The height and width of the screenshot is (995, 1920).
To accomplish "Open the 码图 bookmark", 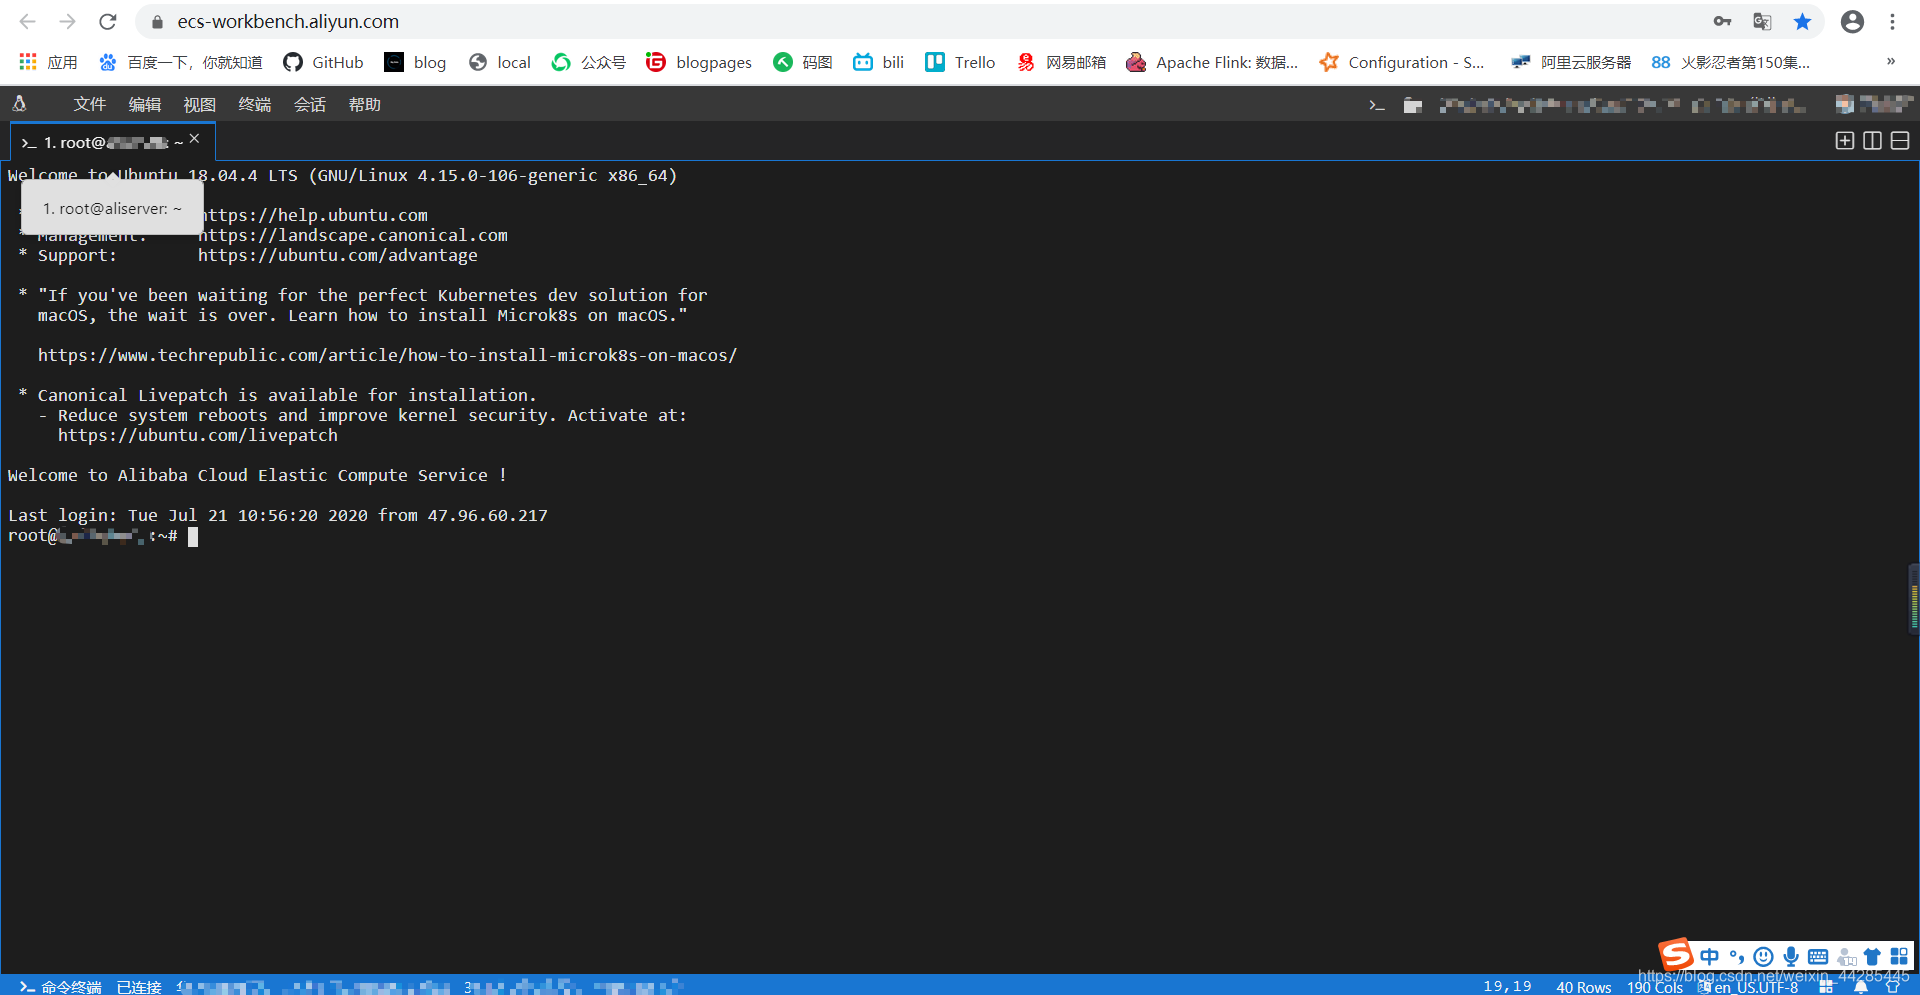I will [x=802, y=62].
